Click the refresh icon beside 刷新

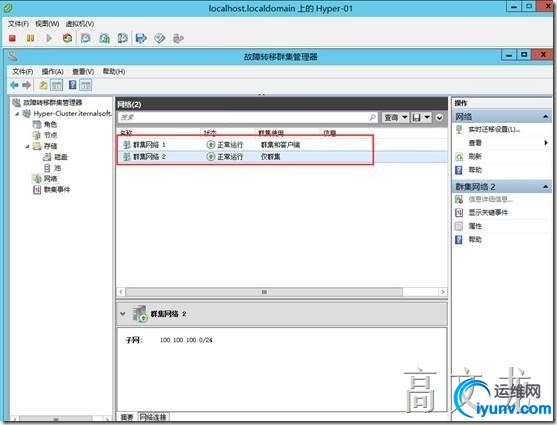point(459,156)
